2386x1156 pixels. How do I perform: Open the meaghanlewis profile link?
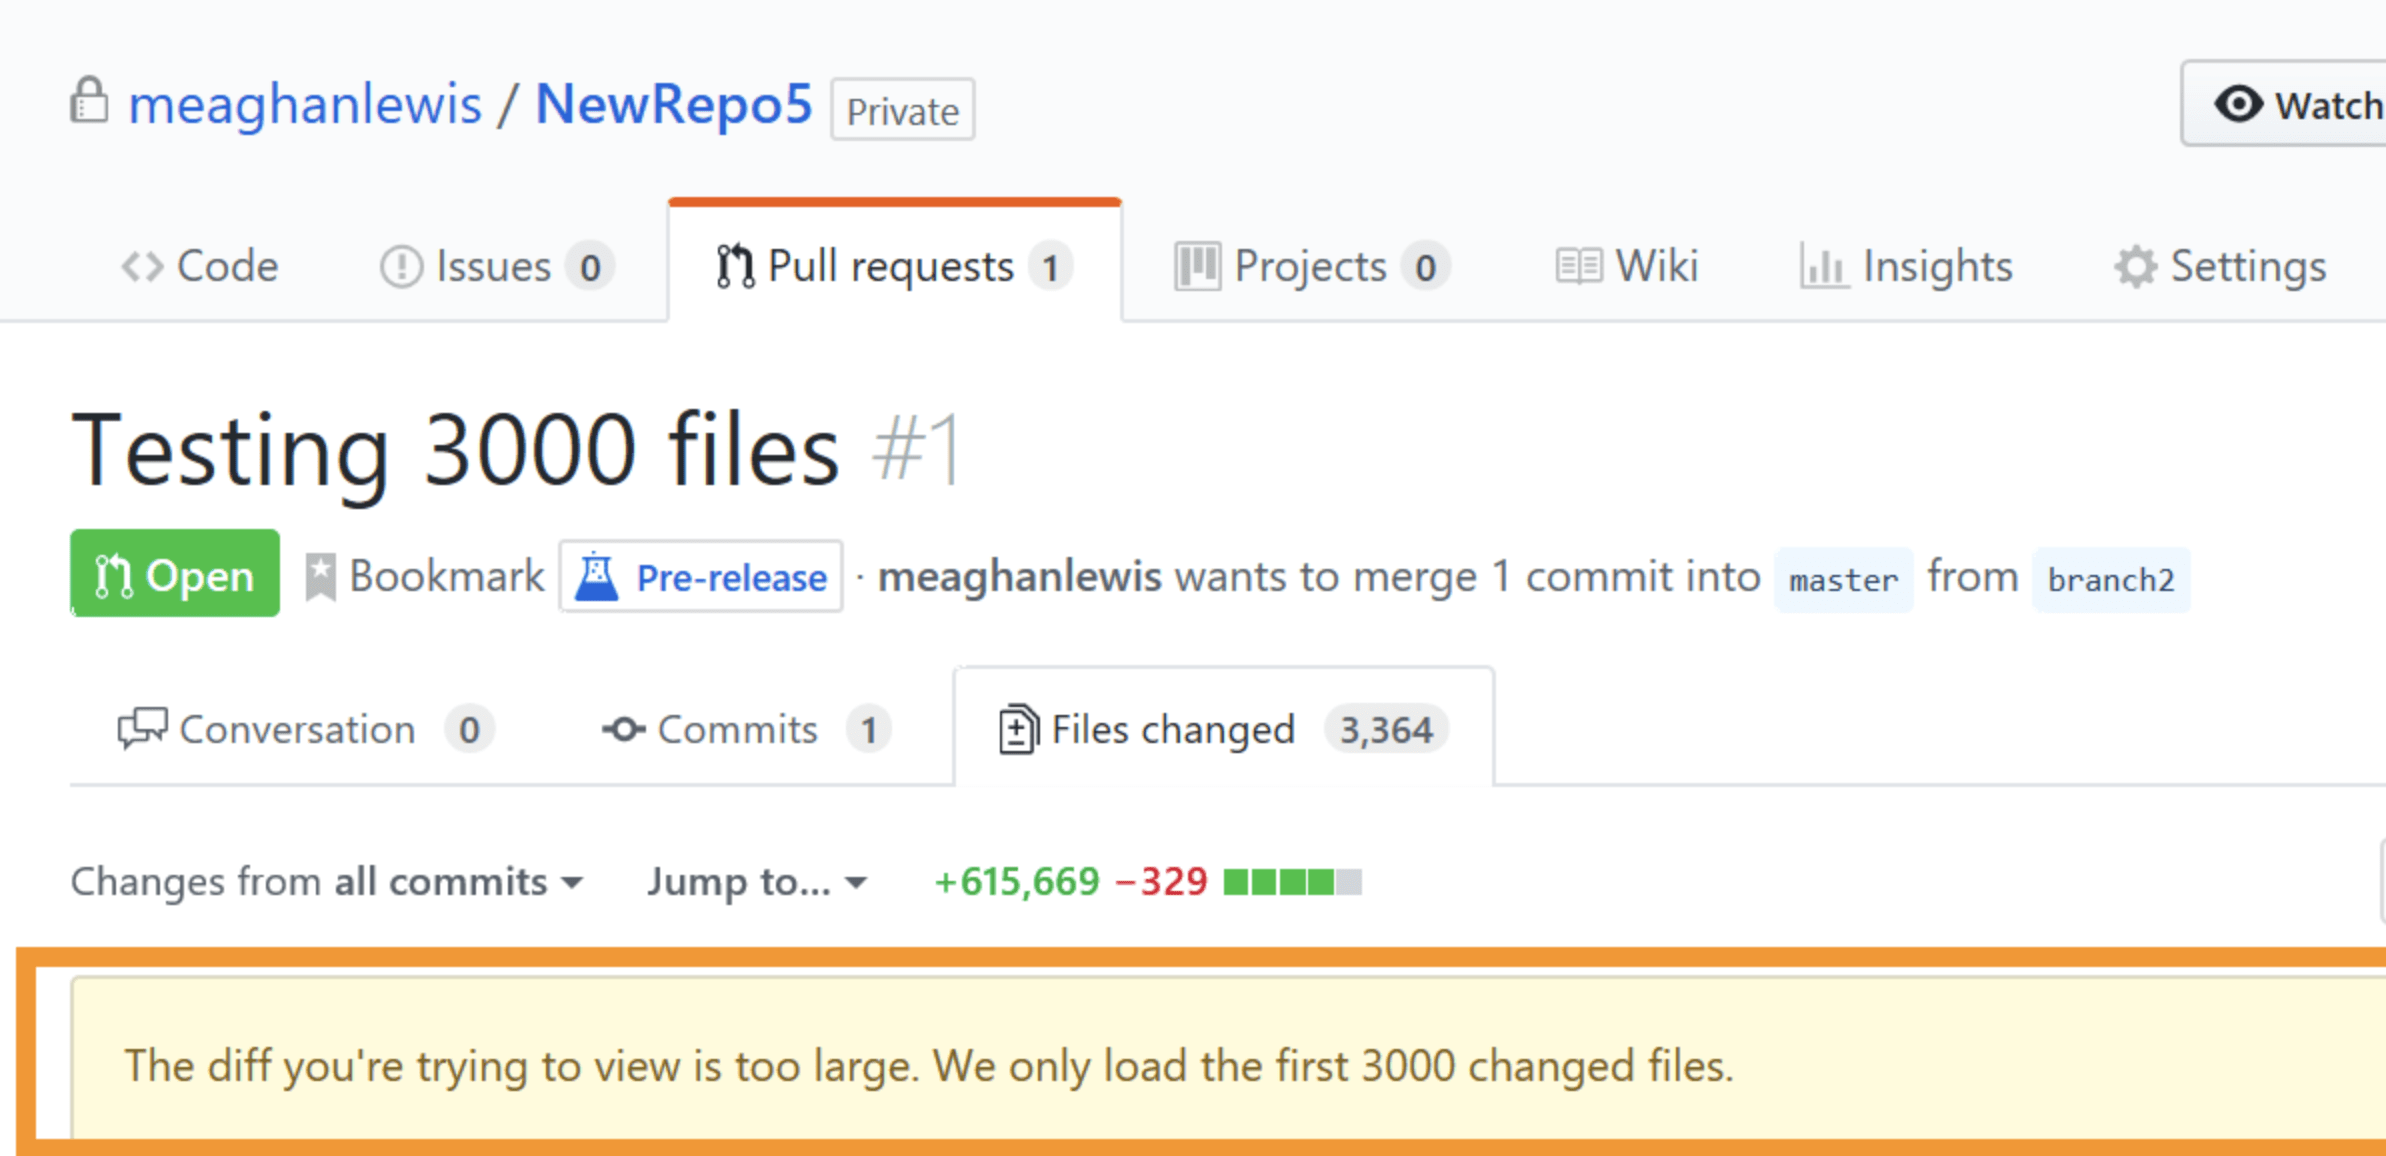pos(305,105)
